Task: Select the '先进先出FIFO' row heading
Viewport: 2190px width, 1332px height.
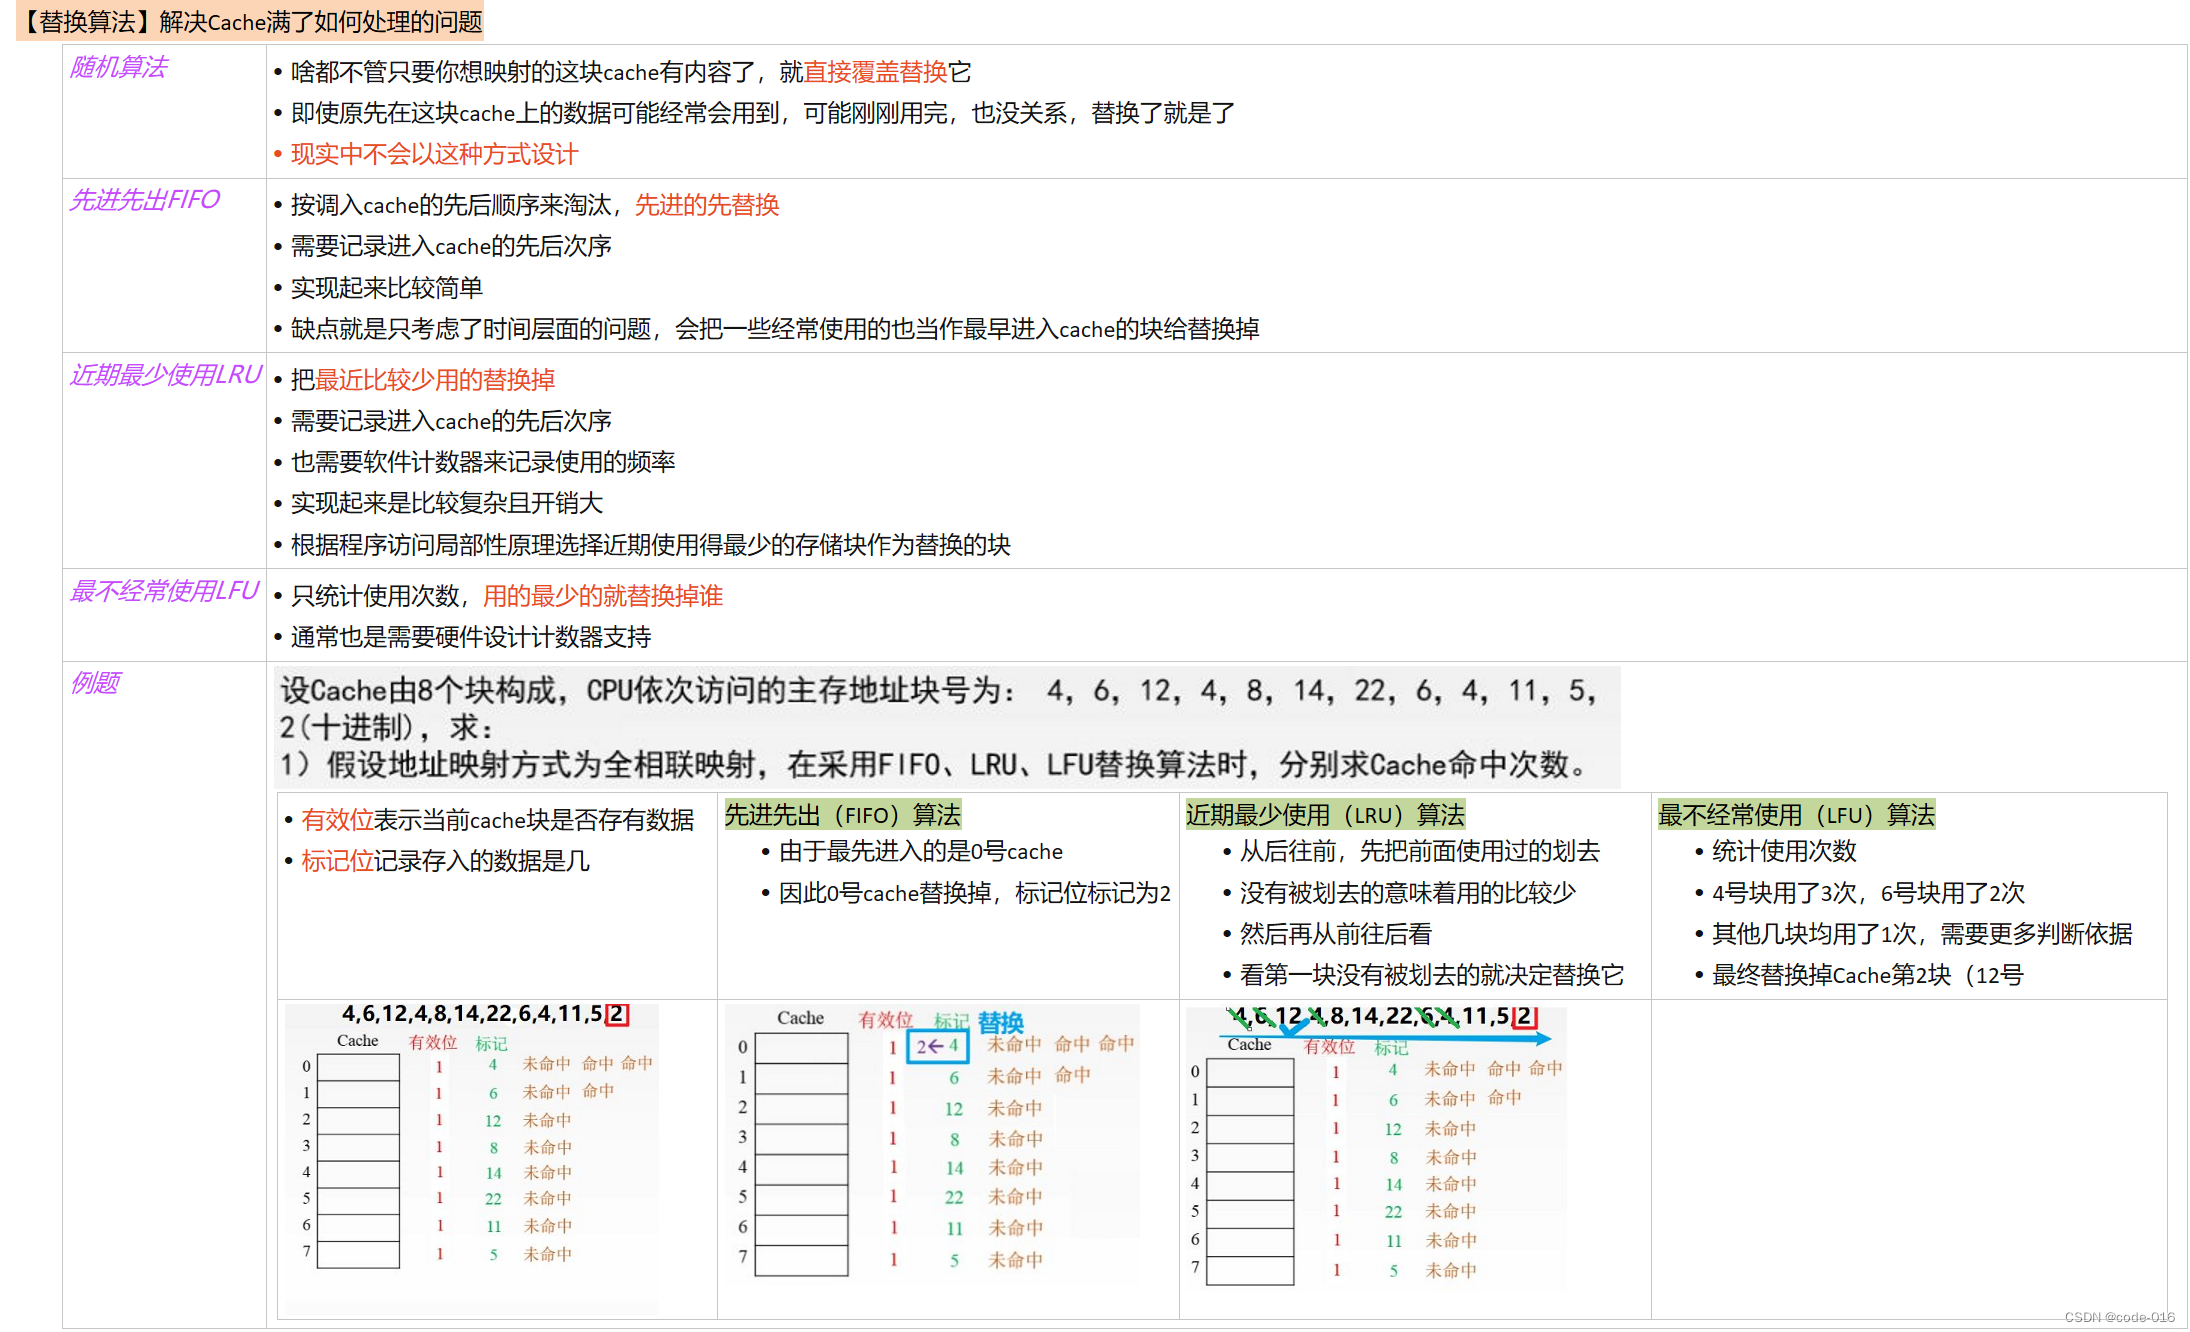Action: pos(144,200)
